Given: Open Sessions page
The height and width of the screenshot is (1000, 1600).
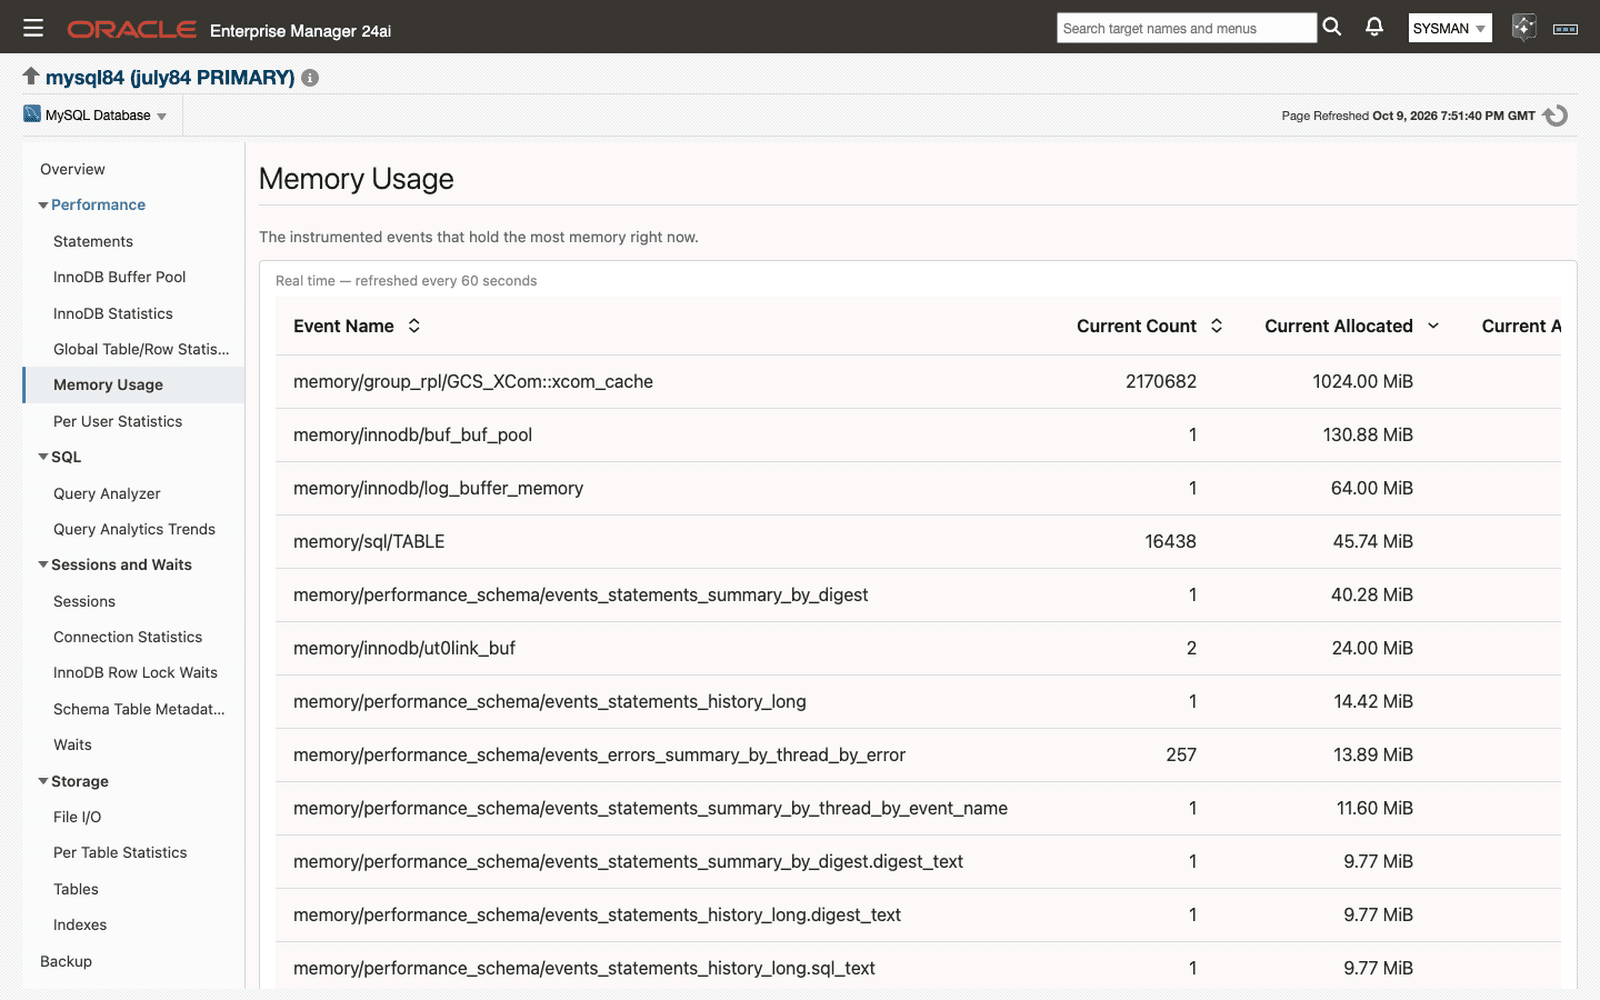Looking at the screenshot, I should [84, 601].
